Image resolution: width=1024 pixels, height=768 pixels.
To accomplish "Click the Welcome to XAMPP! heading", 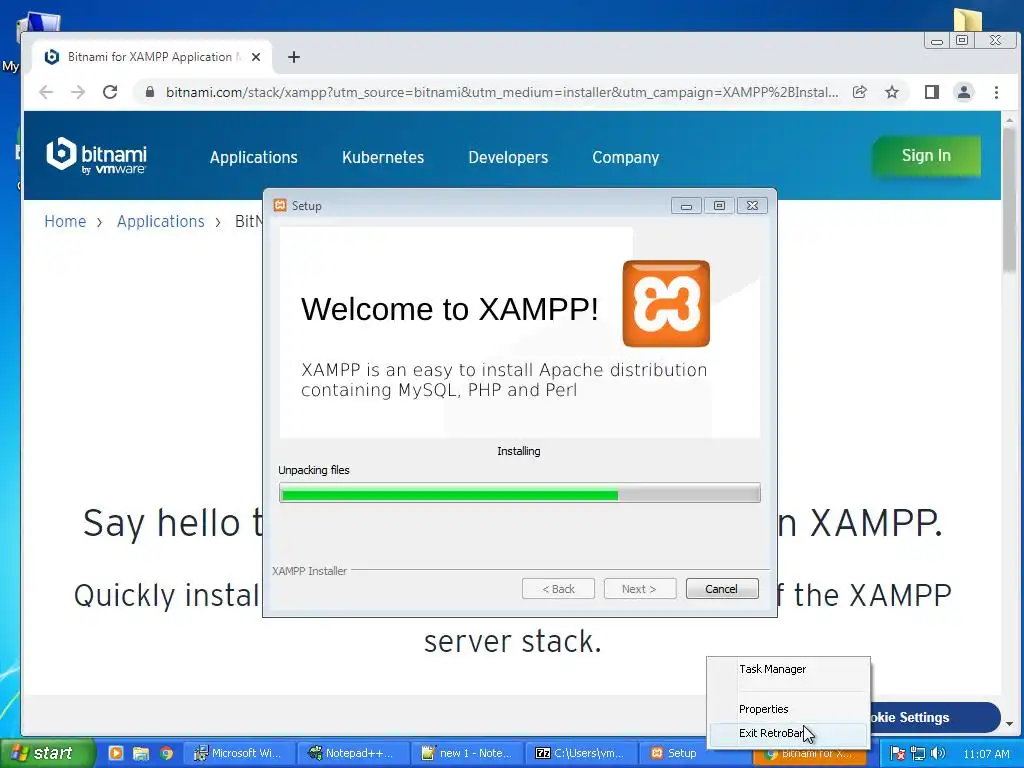I will (x=449, y=309).
